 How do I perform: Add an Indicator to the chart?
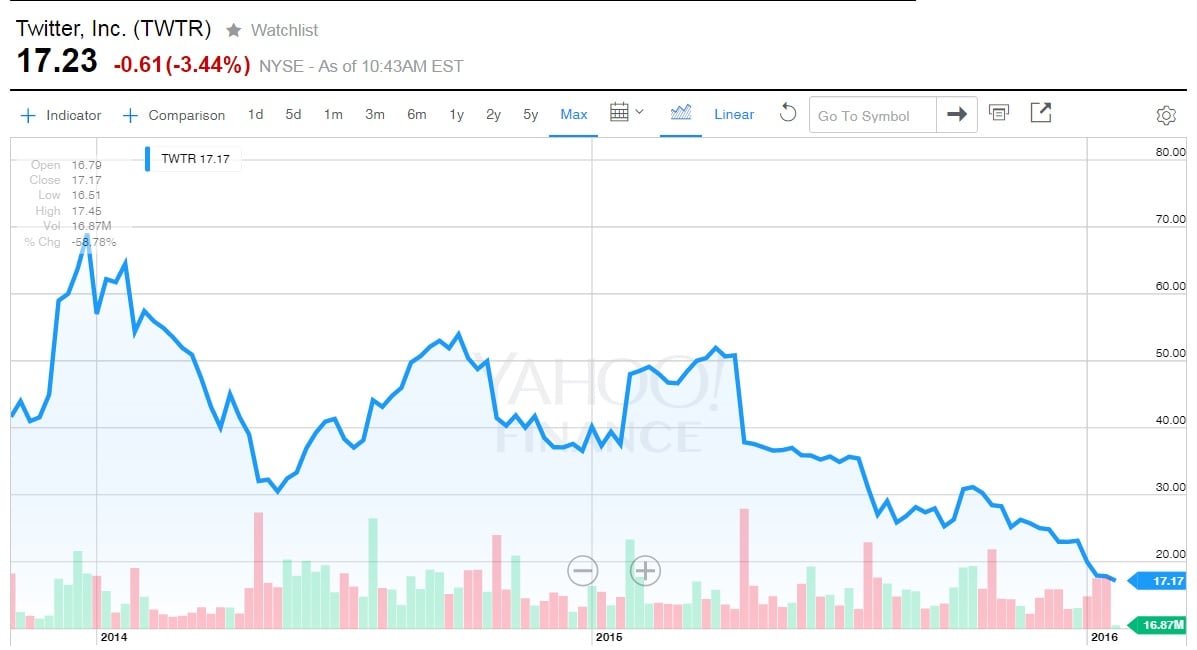62,115
